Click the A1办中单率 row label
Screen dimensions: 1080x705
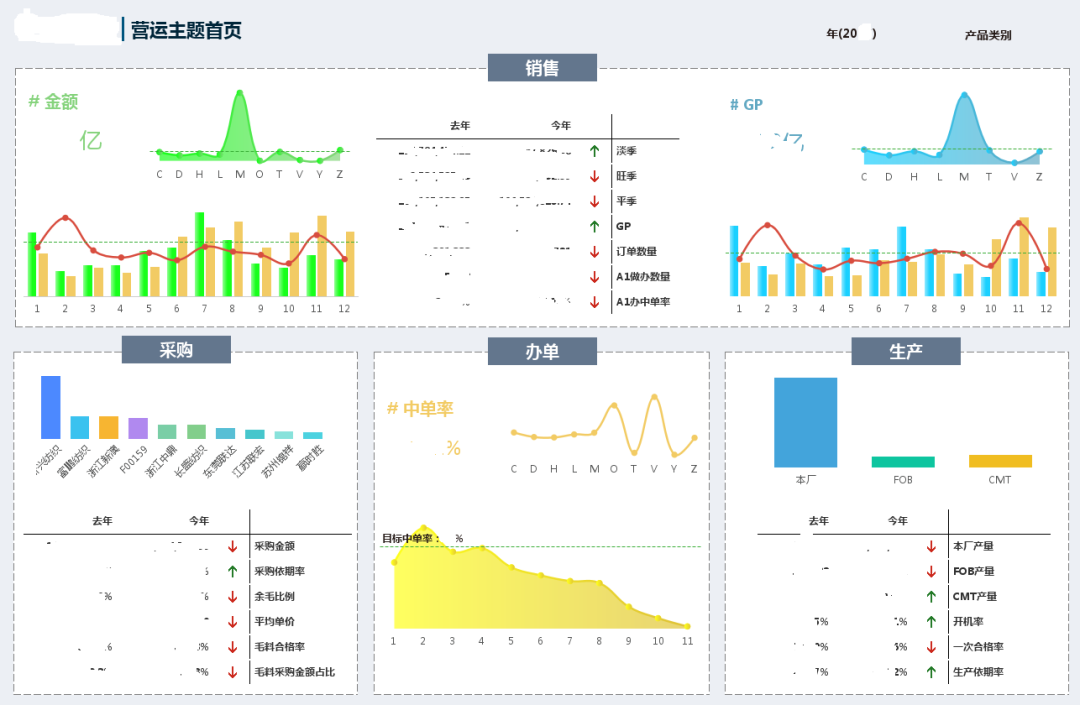[x=643, y=302]
